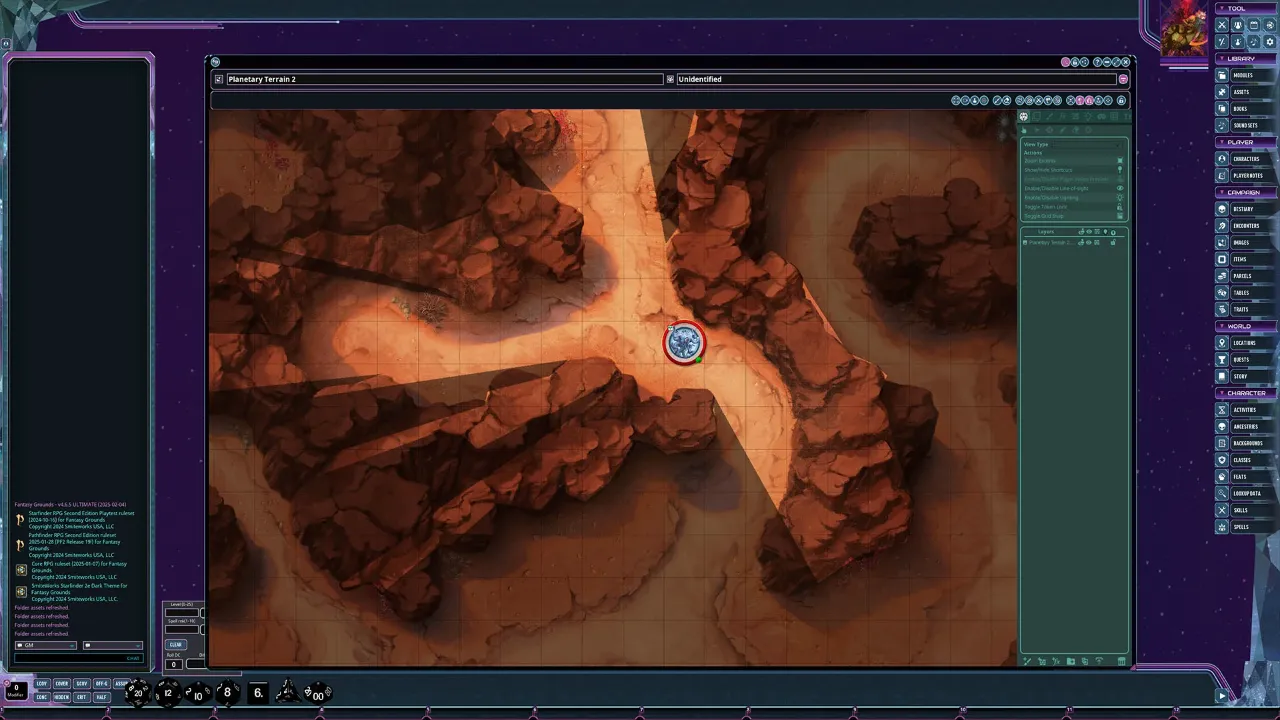The image size is (1280, 720).
Task: Pick the d4 die
Action: tap(288, 692)
